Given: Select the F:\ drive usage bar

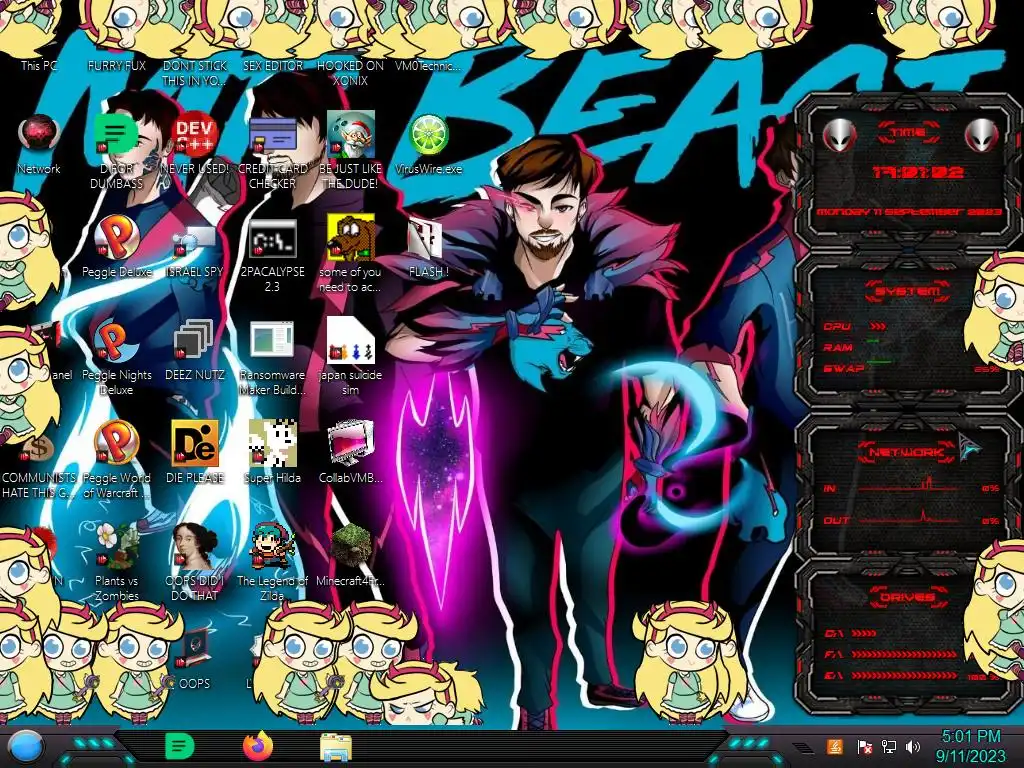Looking at the screenshot, I should (x=904, y=654).
